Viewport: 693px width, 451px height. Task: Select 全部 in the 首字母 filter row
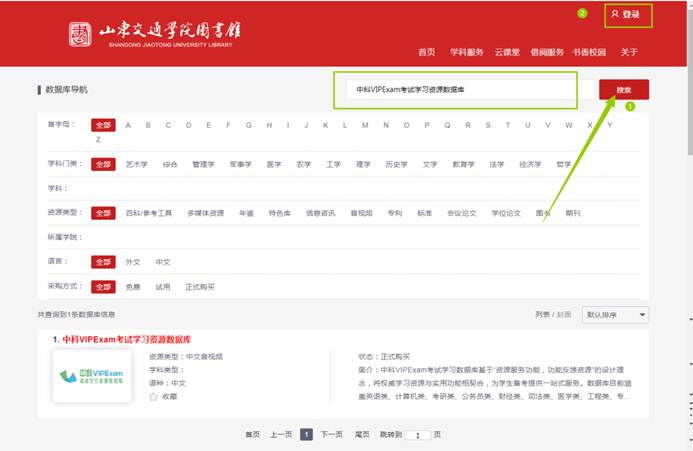[103, 125]
